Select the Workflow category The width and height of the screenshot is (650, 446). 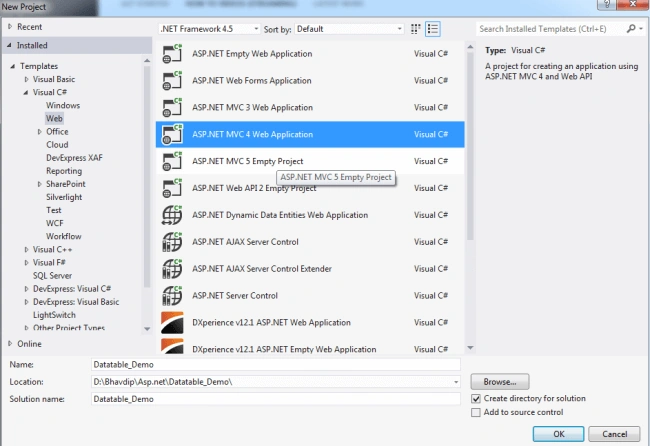(63, 236)
